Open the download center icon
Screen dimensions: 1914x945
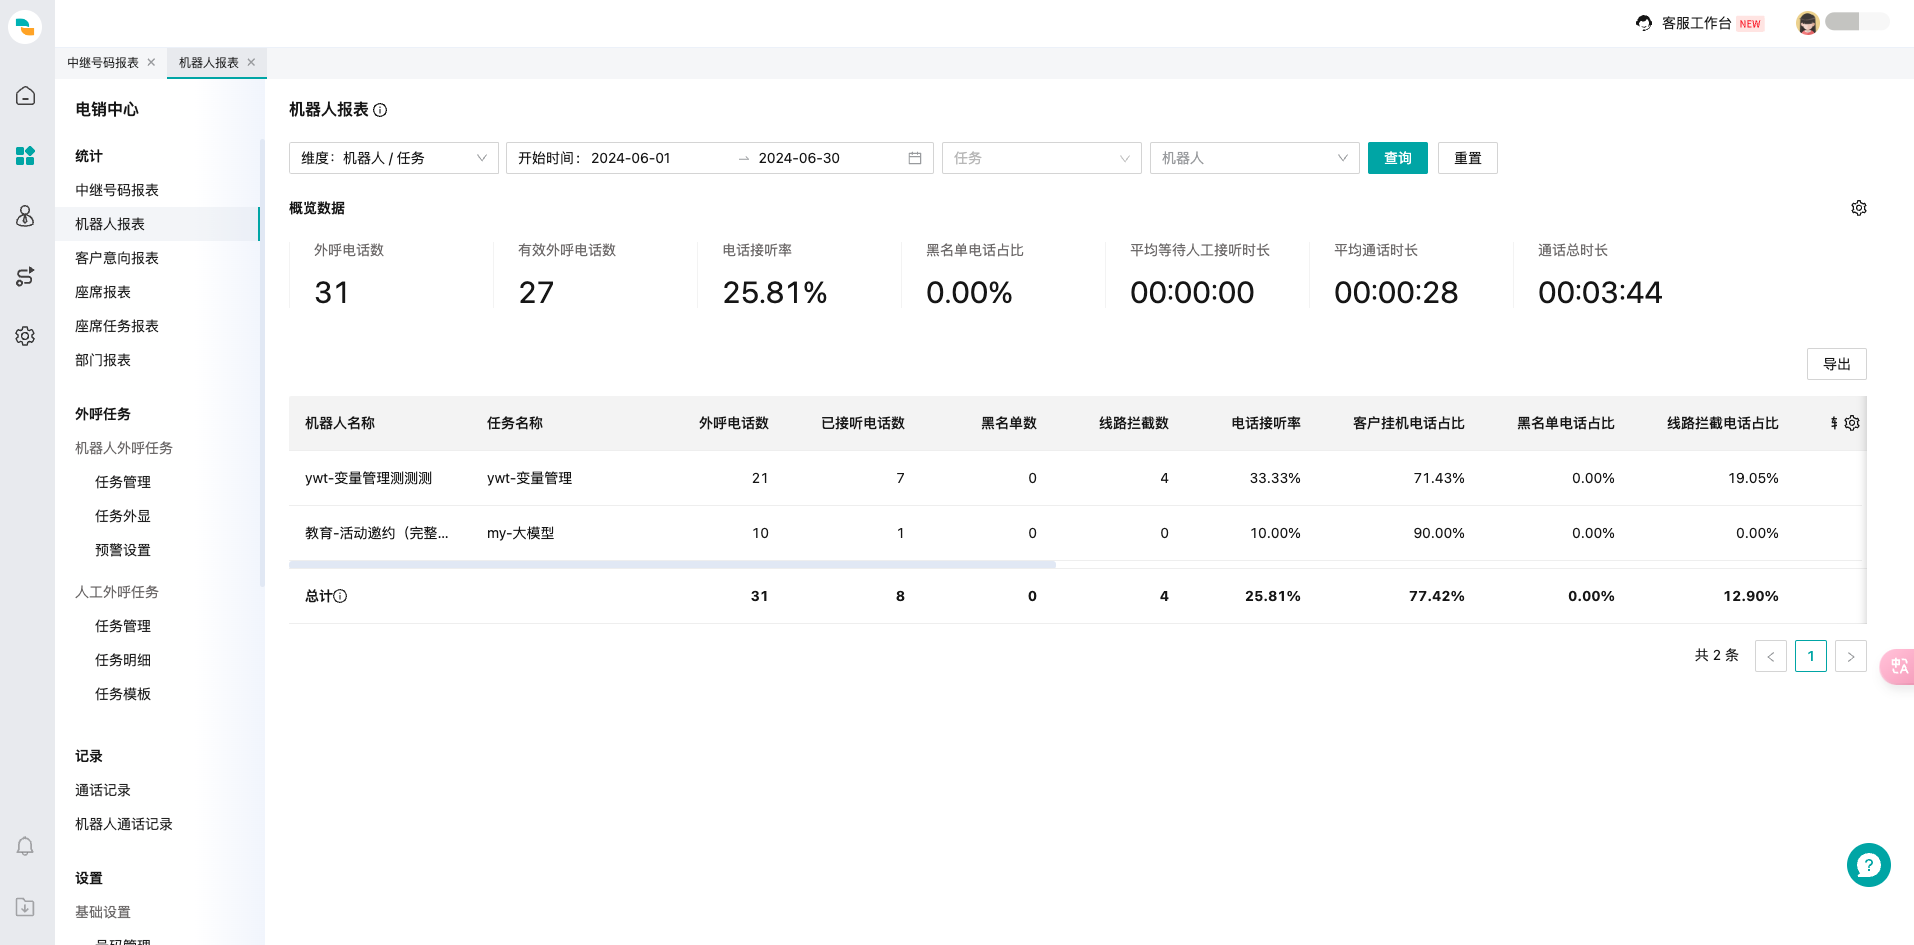pyautogui.click(x=25, y=907)
